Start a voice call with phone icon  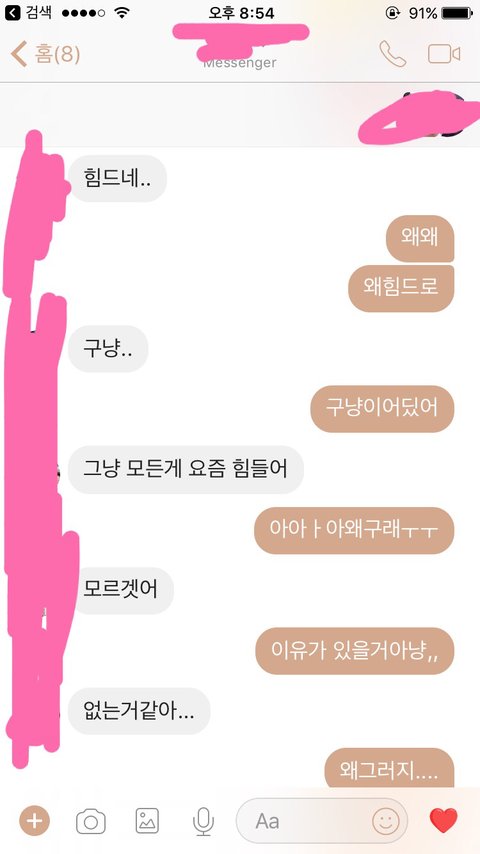[392, 54]
